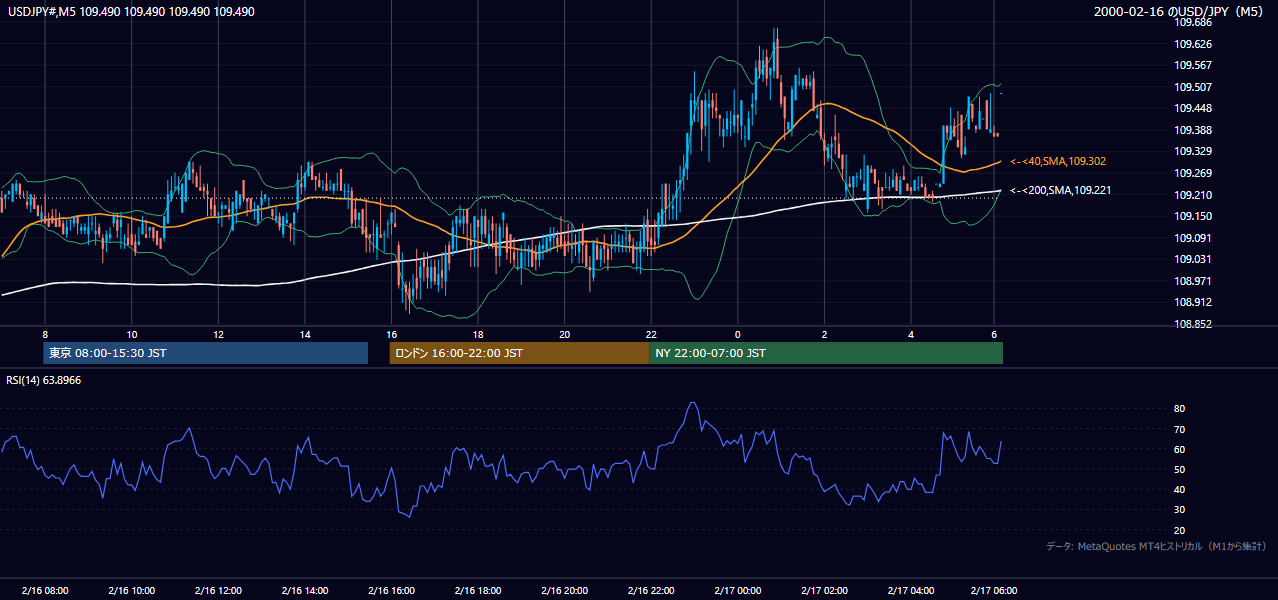
Task: Click RSI scale level 30
Action: [x=1180, y=510]
